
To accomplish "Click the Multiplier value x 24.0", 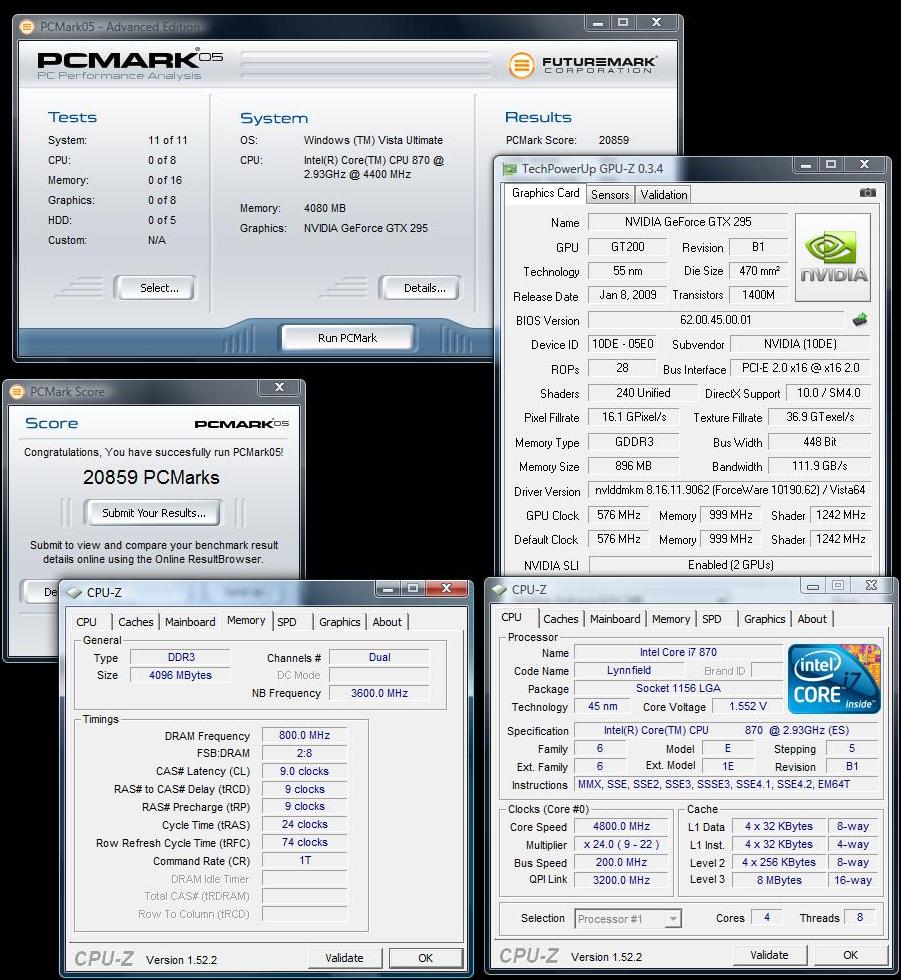I will click(621, 844).
